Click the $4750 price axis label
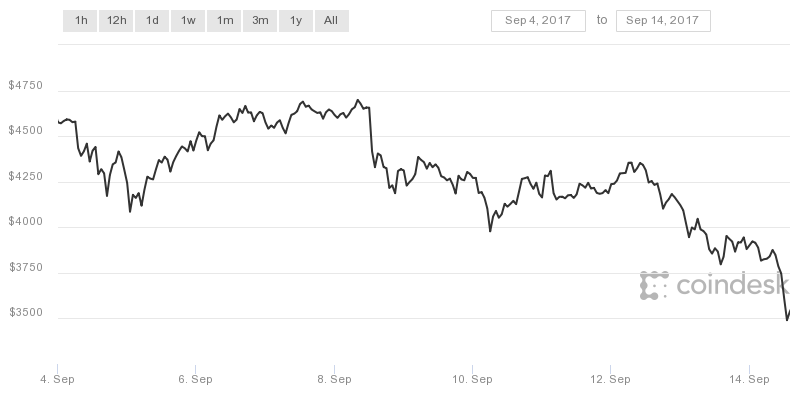This screenshot has height=400, width=800. click(26, 85)
